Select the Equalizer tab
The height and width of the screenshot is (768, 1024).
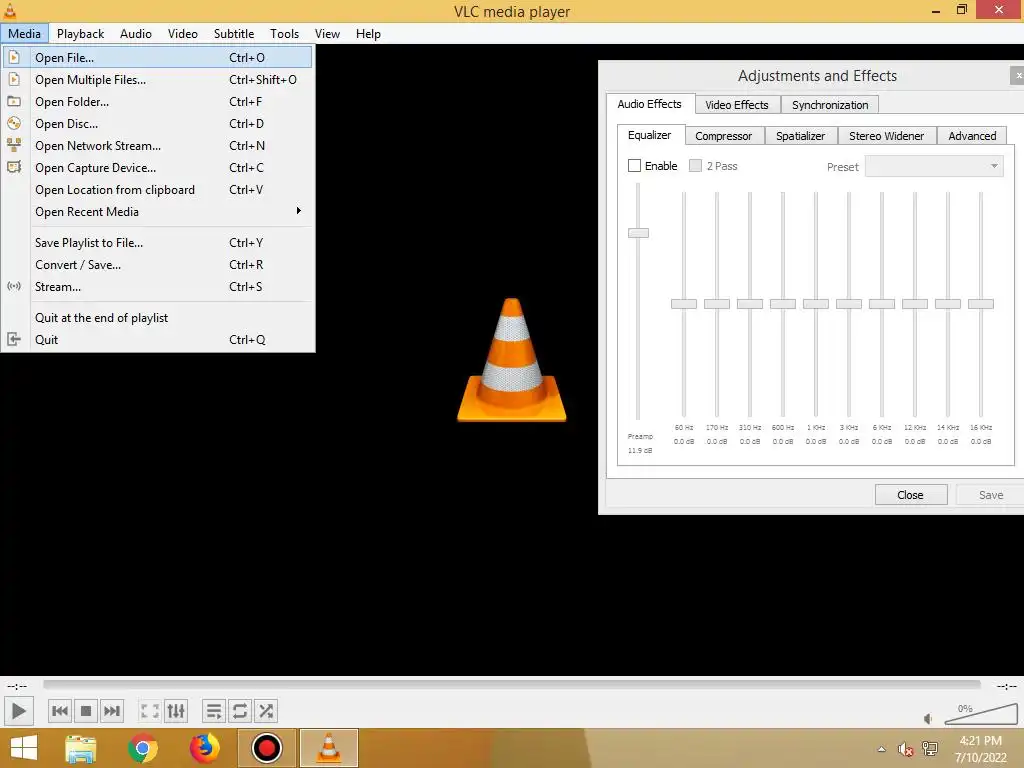point(650,135)
